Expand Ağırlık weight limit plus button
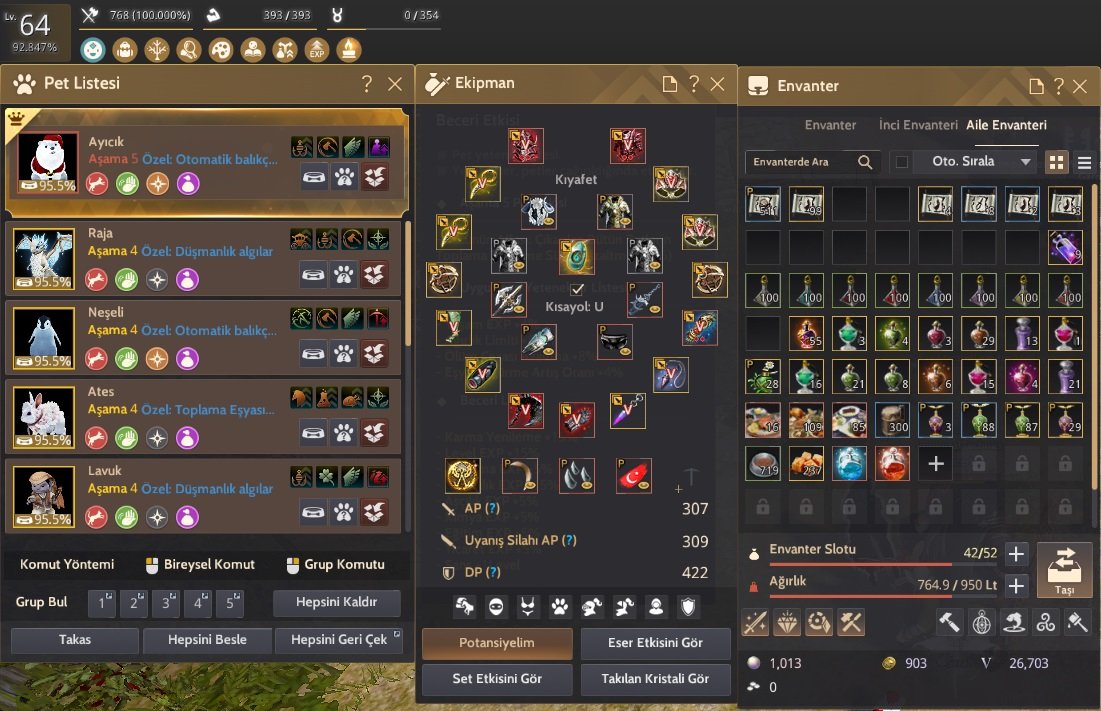The height and width of the screenshot is (711, 1101). [1016, 585]
